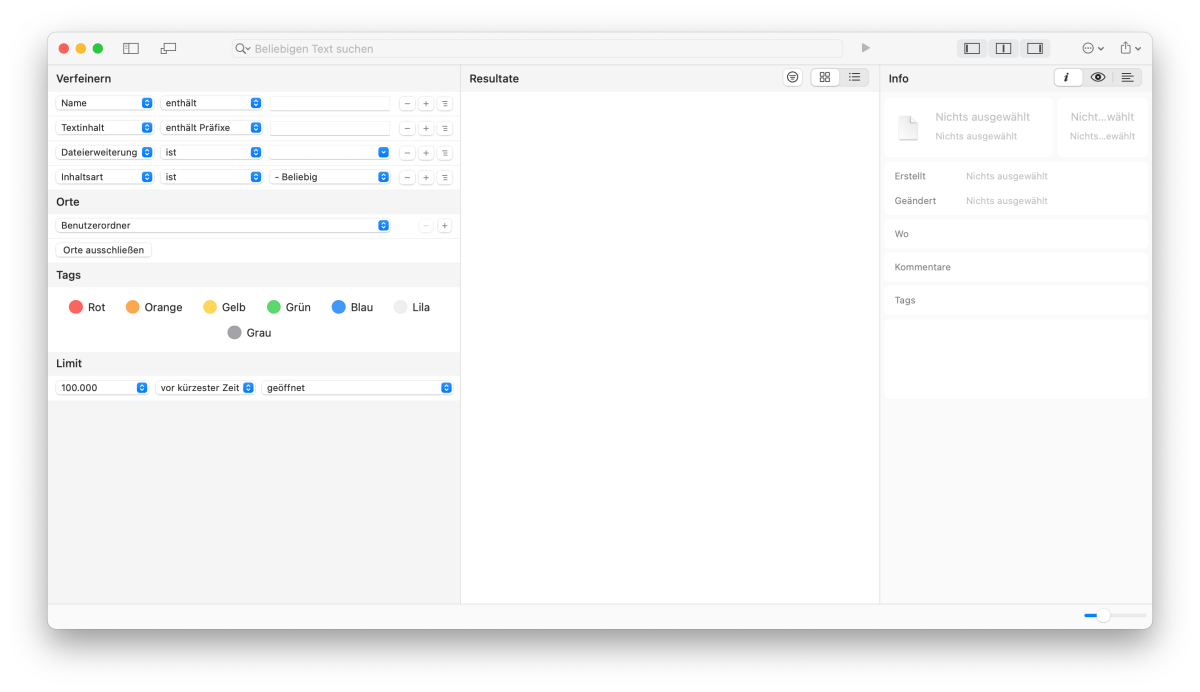Image resolution: width=1200 pixels, height=692 pixels.
Task: Select the Lila tag
Action: (x=412, y=307)
